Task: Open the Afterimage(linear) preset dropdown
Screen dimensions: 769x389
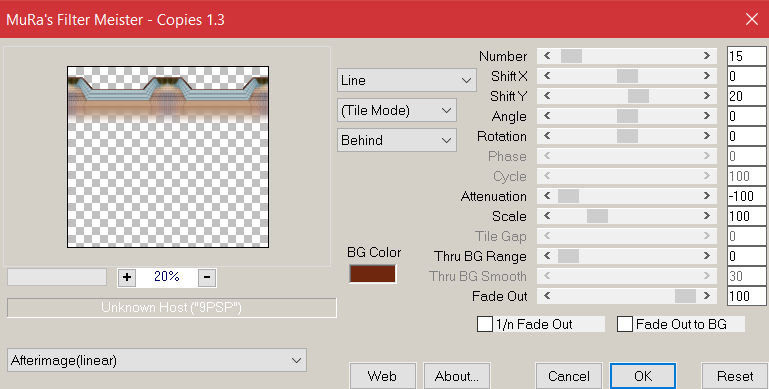Action: 157,361
